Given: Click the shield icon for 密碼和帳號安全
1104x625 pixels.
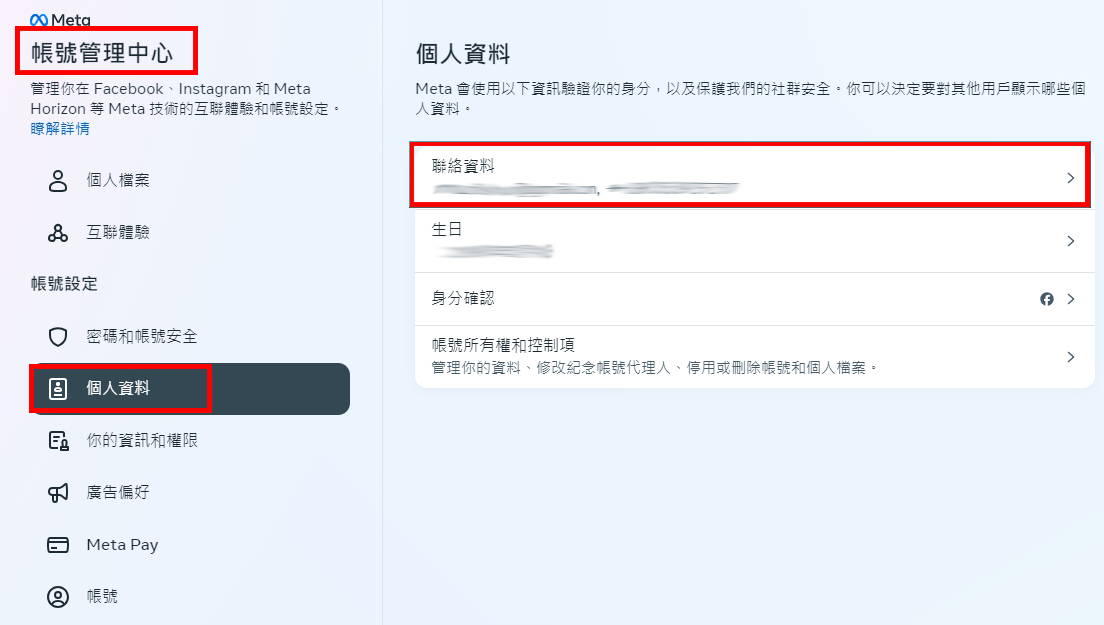Looking at the screenshot, I should (58, 336).
